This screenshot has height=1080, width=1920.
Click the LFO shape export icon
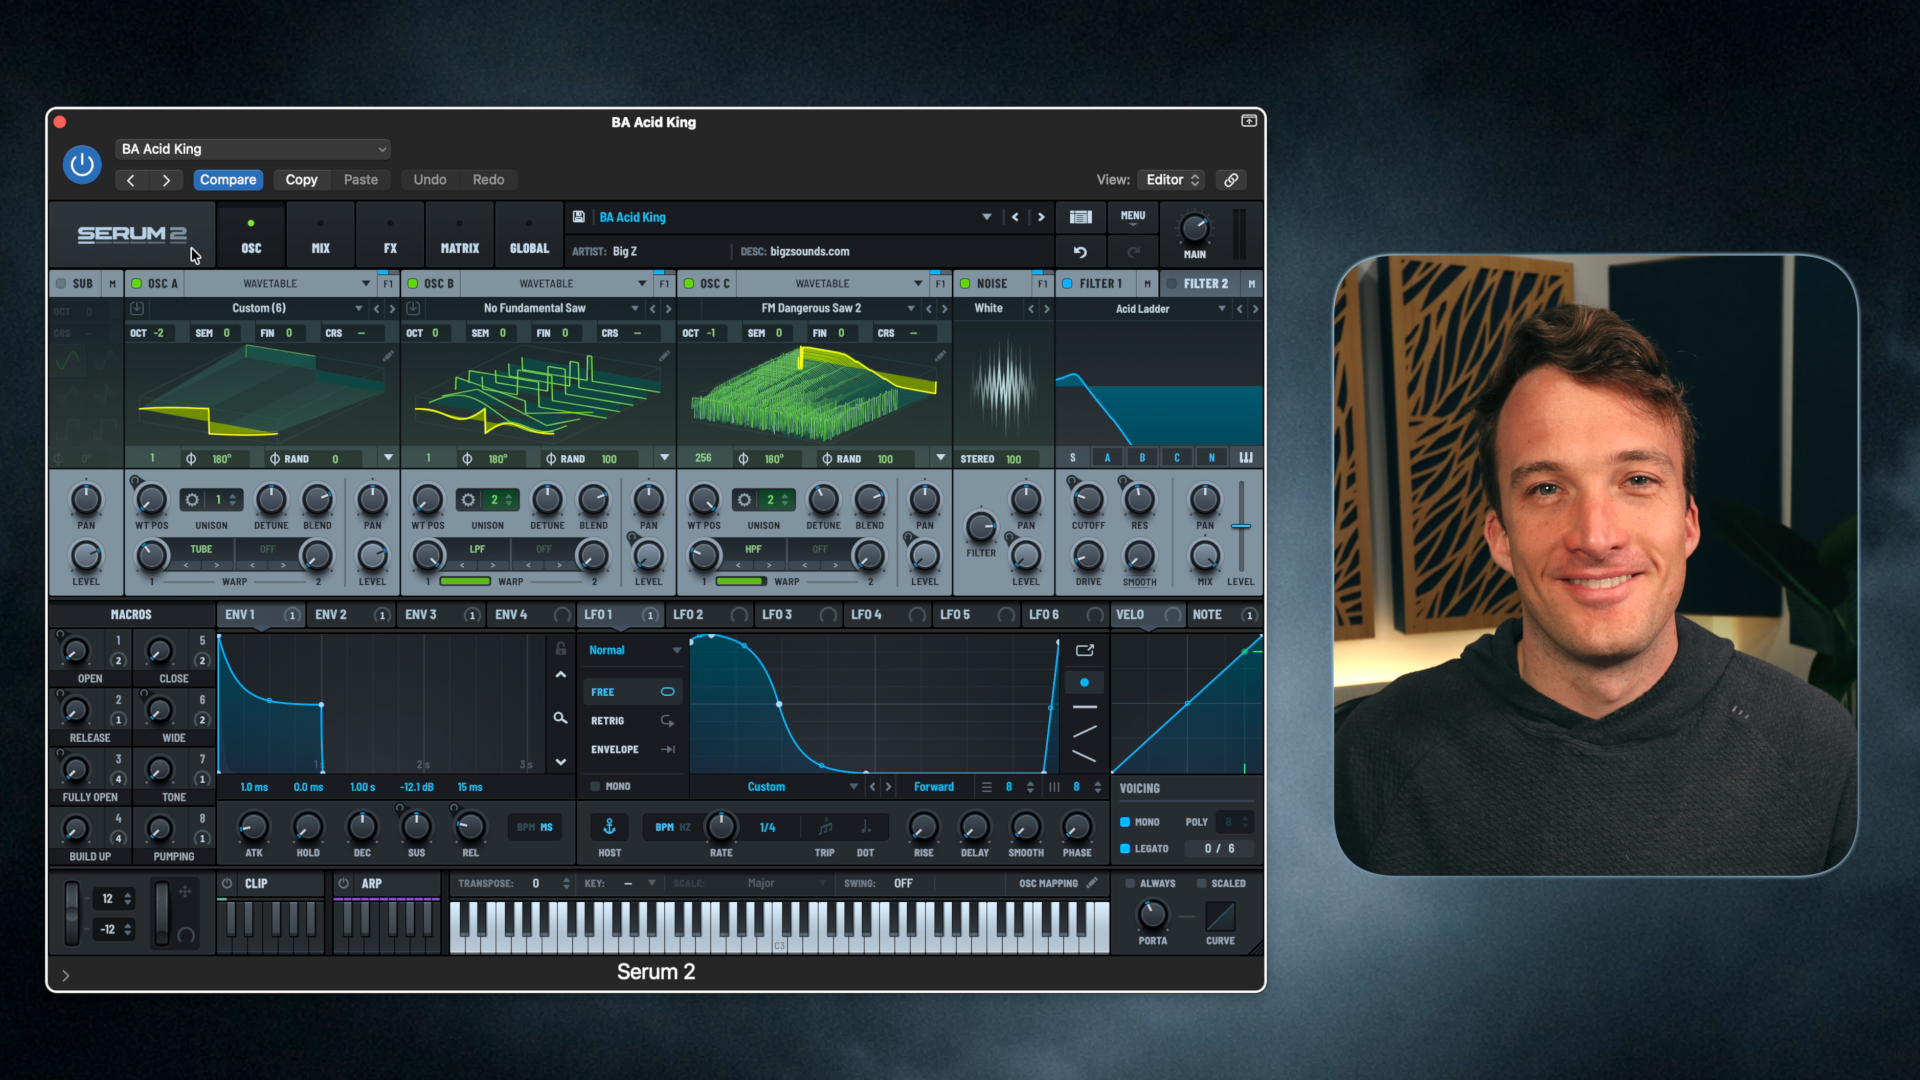click(x=1084, y=650)
